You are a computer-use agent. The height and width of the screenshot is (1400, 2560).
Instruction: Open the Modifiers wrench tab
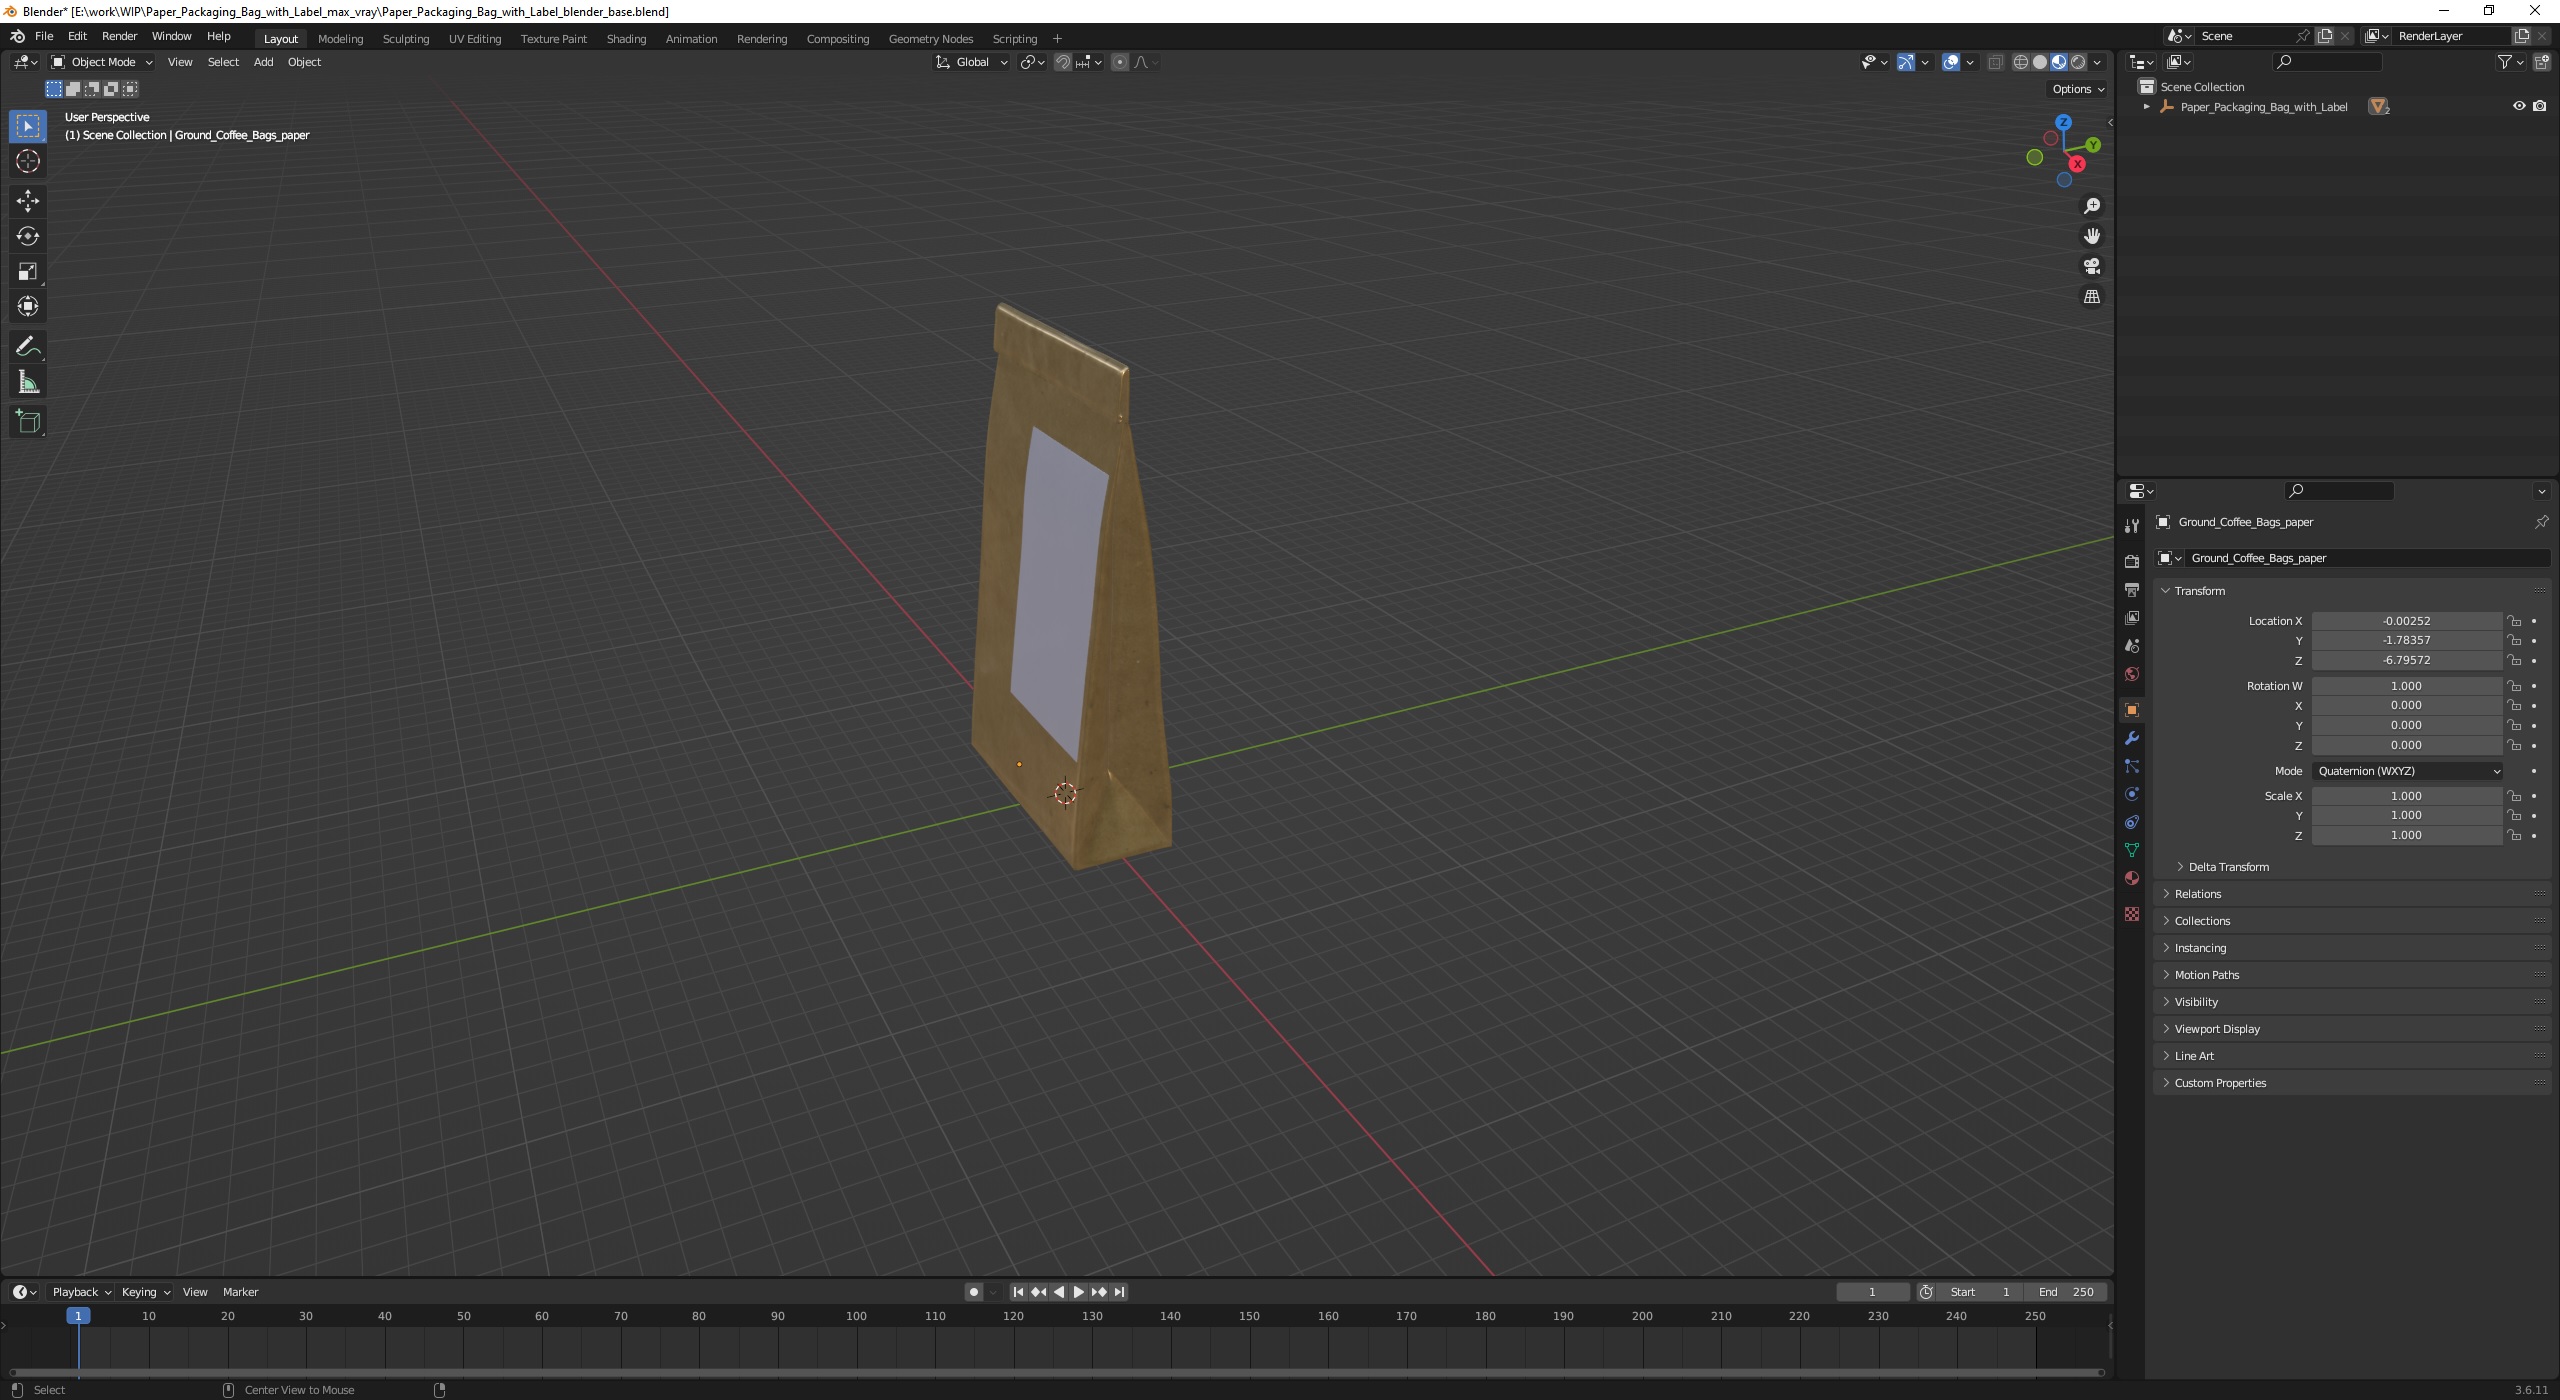(x=2131, y=738)
